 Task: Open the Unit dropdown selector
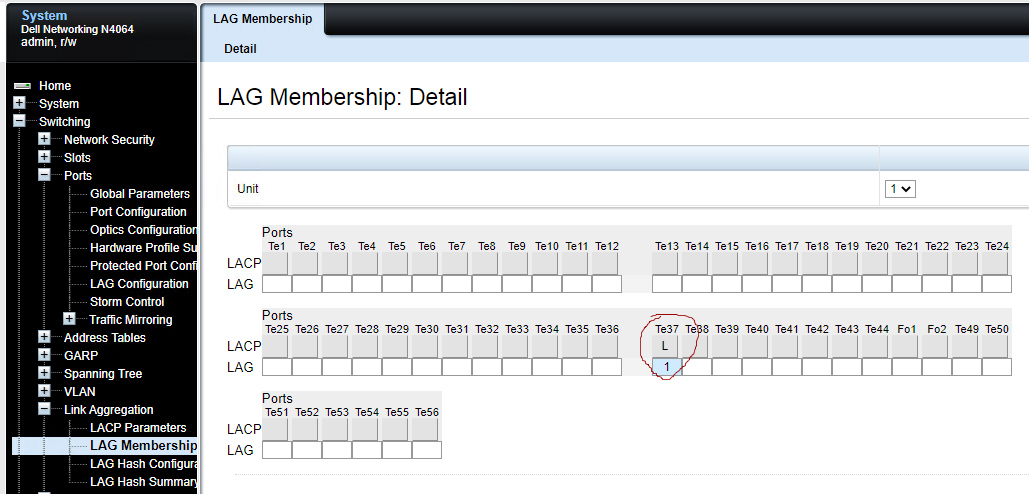[x=900, y=189]
